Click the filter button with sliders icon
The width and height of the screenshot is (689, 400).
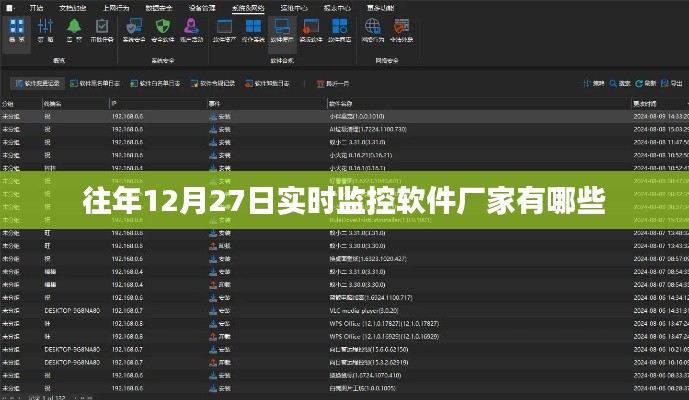click(594, 84)
